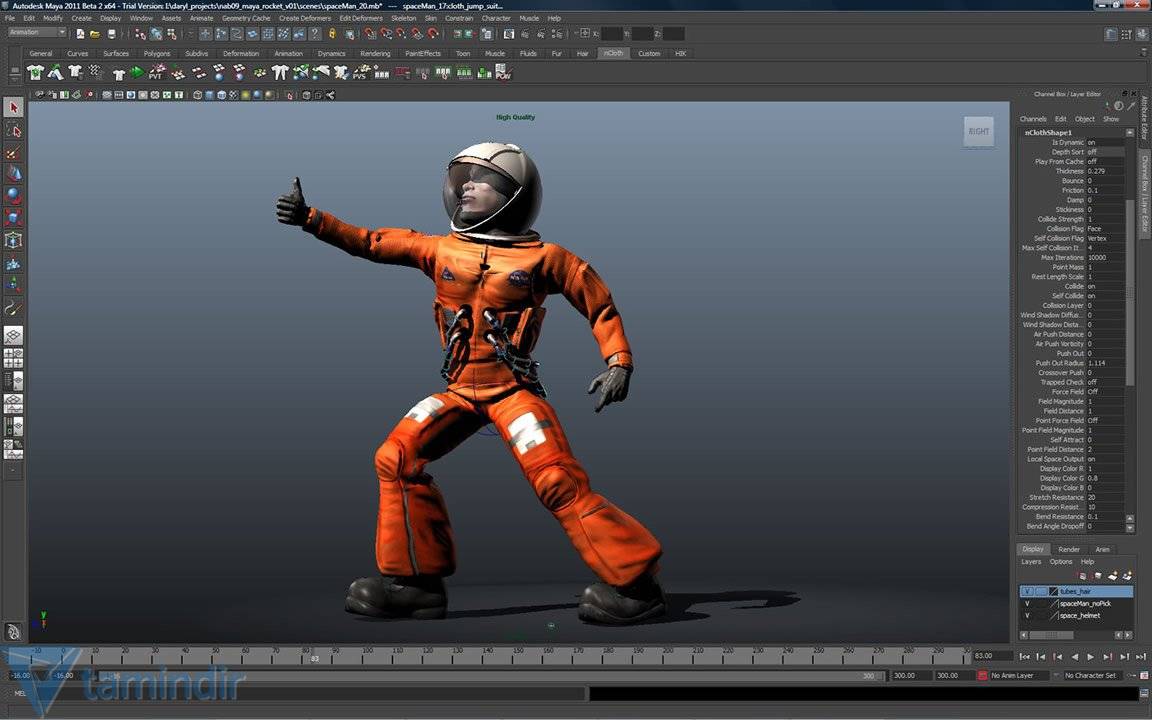Switch to the Dynamics shelf tab
This screenshot has height=720, width=1152.
tap(331, 53)
